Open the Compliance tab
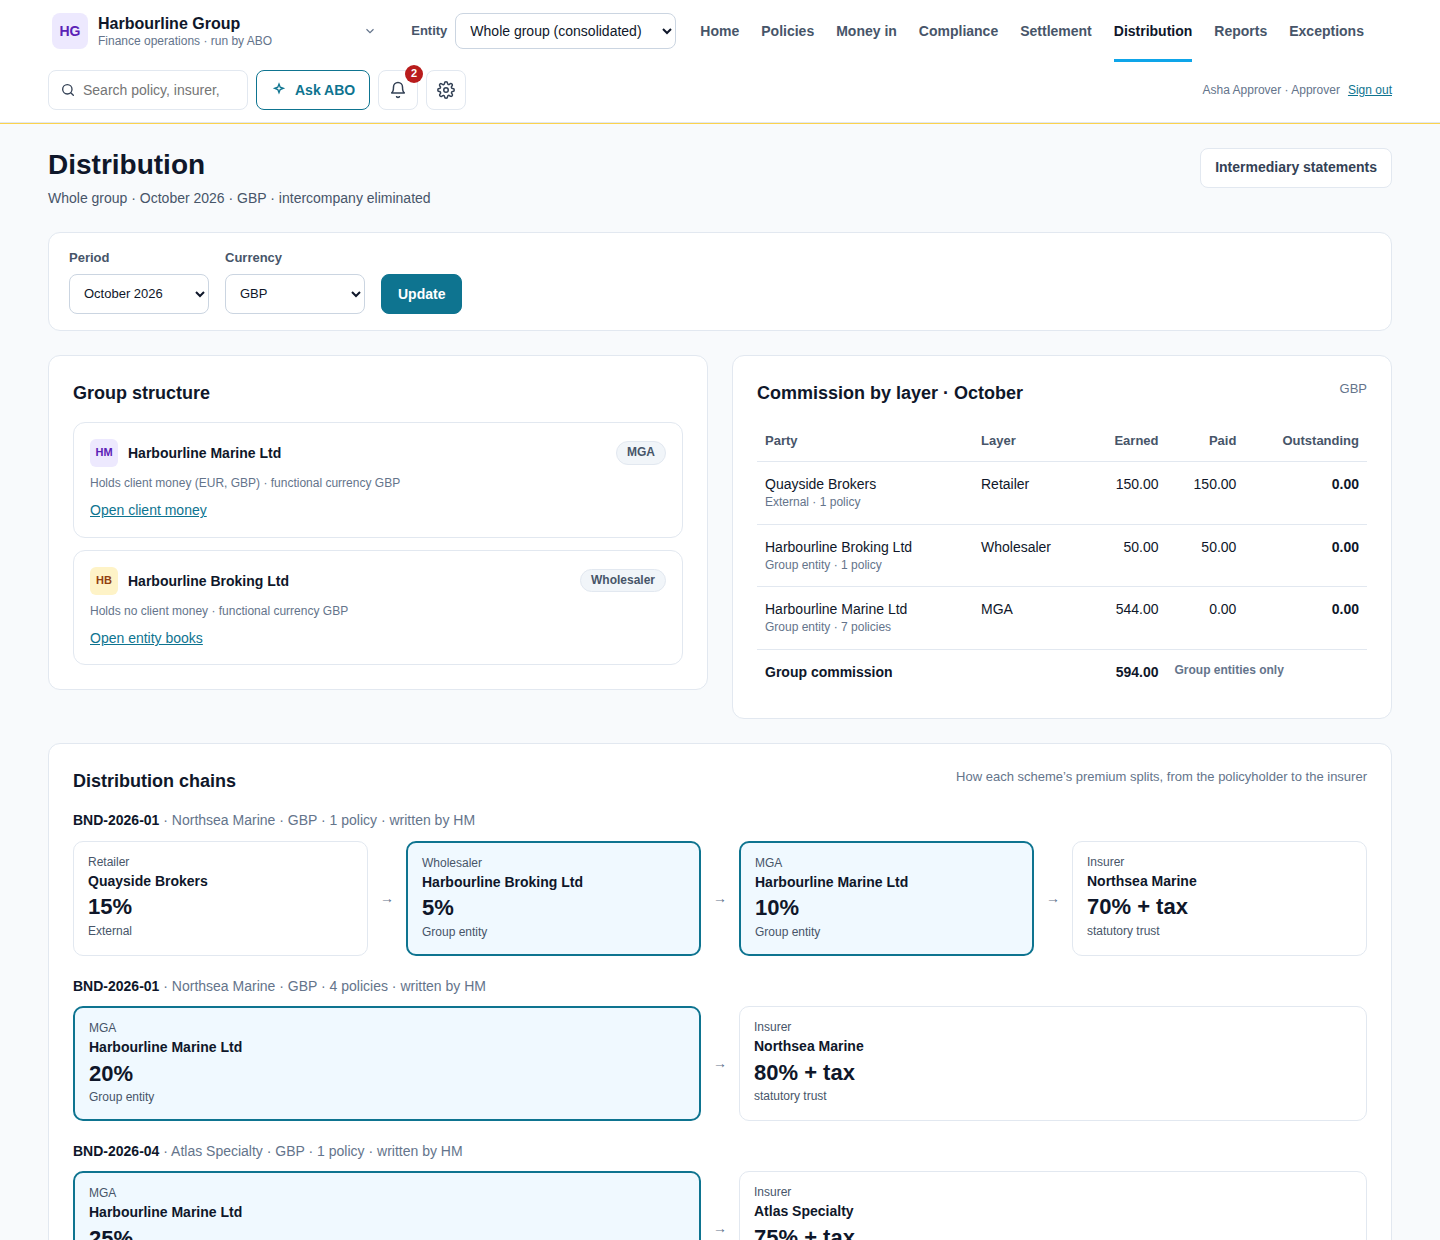This screenshot has height=1240, width=1440. [x=958, y=31]
